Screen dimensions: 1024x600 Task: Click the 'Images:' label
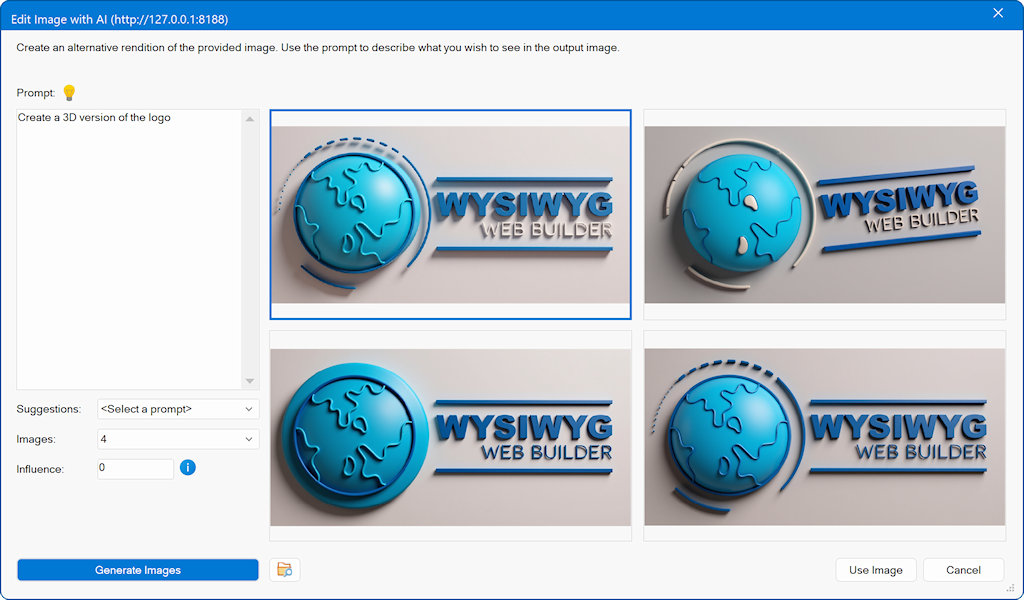(x=36, y=439)
